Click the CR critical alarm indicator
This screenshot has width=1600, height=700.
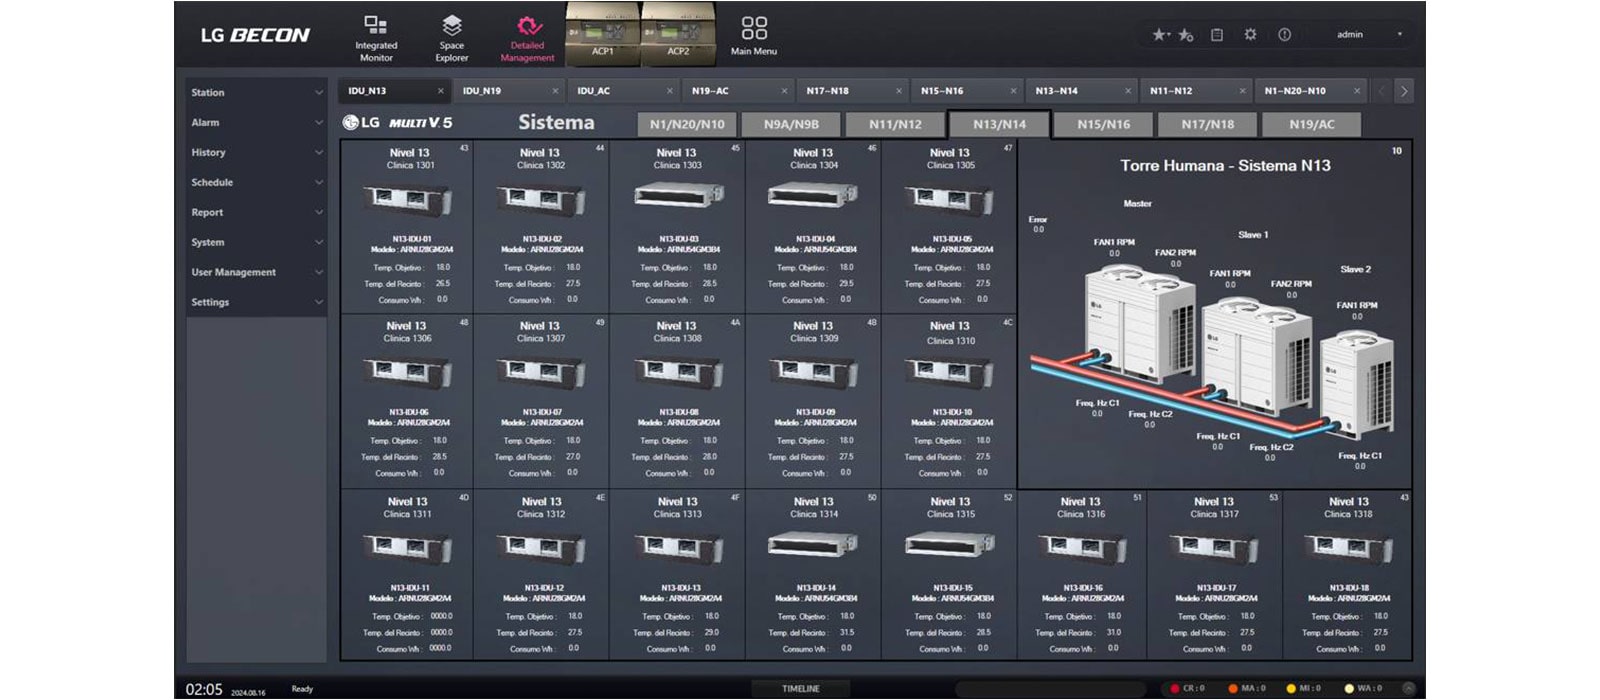click(1188, 688)
